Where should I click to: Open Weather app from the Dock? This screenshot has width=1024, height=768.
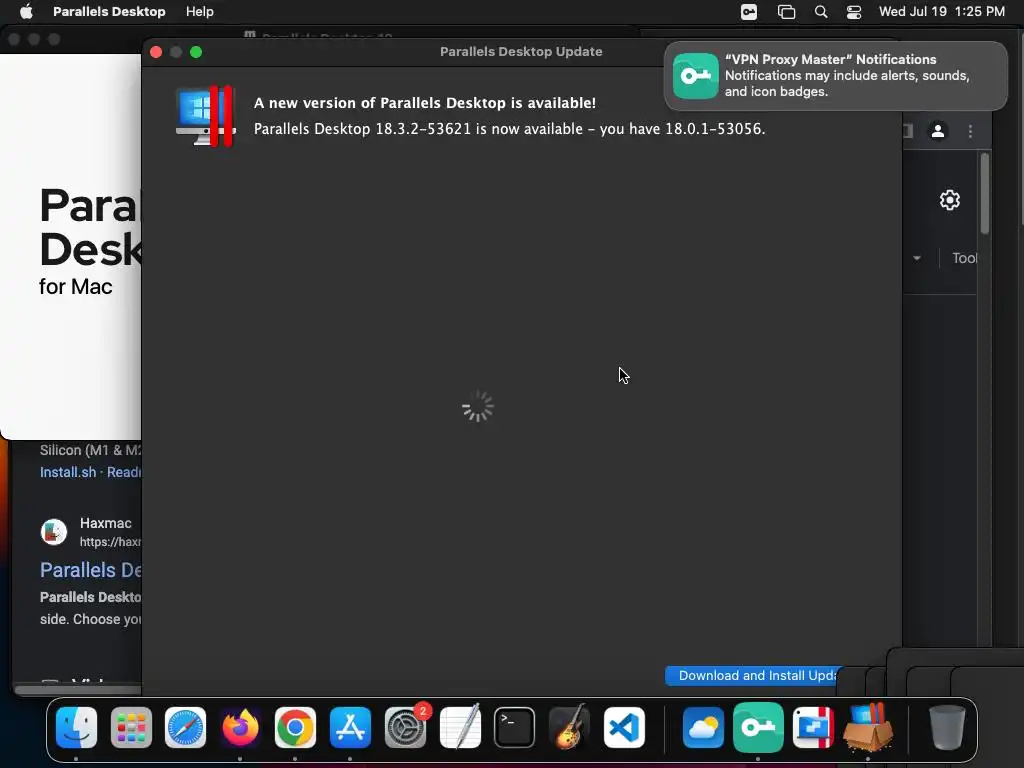point(703,728)
